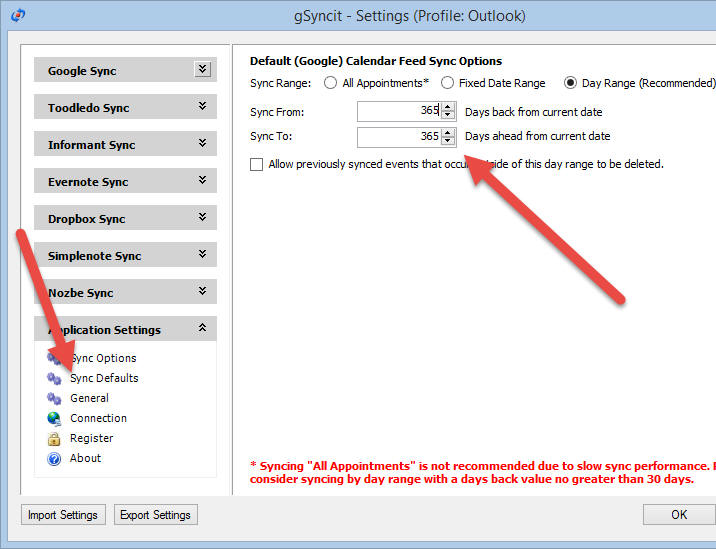
Task: Collapse the Application Settings section
Action: (202, 327)
